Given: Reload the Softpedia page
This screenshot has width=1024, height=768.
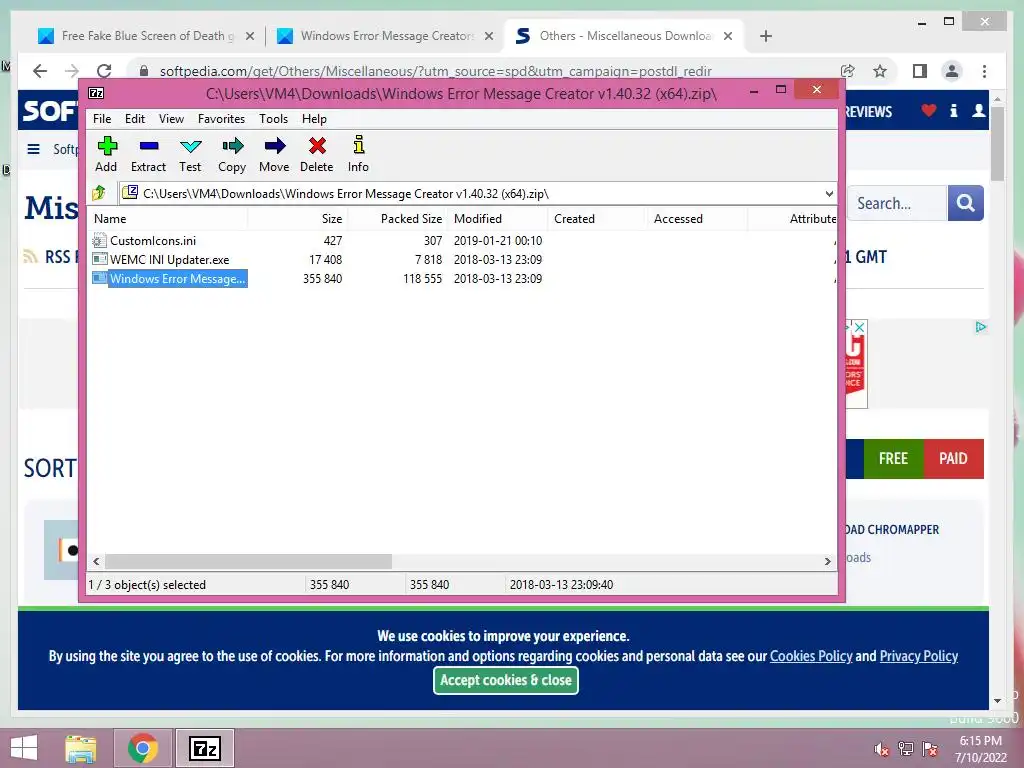Looking at the screenshot, I should point(104,71).
